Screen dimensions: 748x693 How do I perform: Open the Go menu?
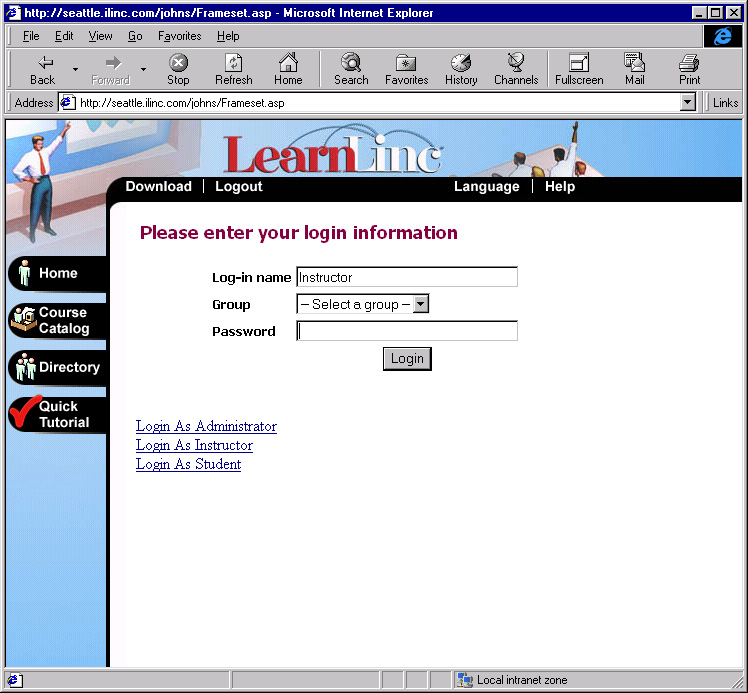(x=135, y=36)
